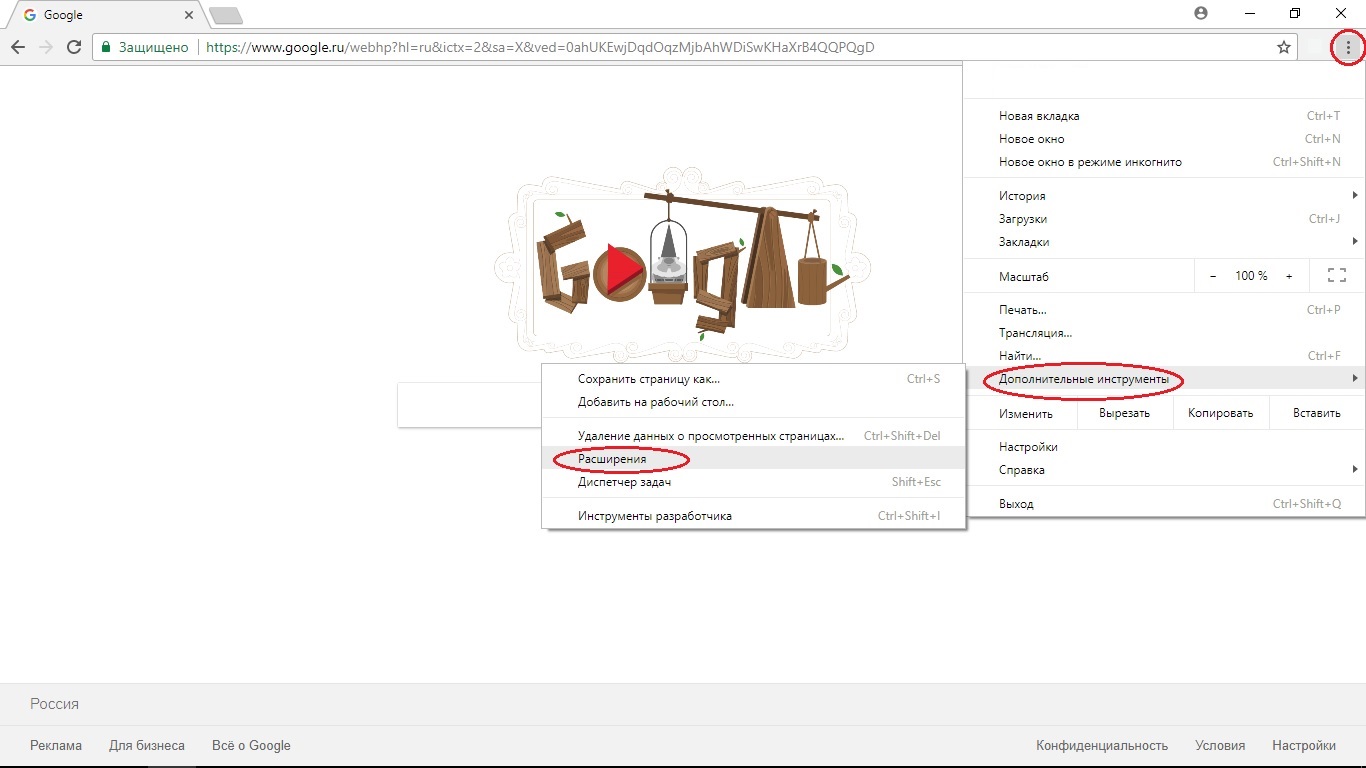Decrease zoom with minus button
This screenshot has width=1366, height=768.
pyautogui.click(x=1213, y=275)
